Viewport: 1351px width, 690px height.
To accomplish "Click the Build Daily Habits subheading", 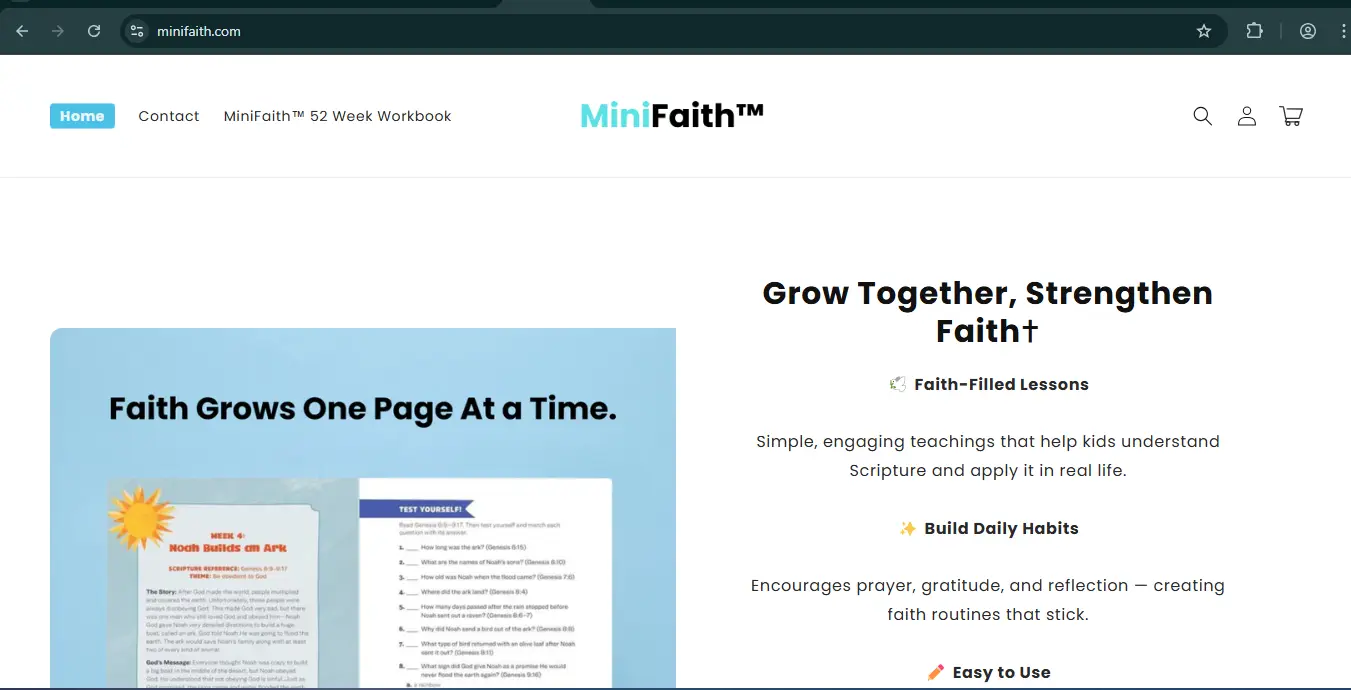I will [1000, 528].
